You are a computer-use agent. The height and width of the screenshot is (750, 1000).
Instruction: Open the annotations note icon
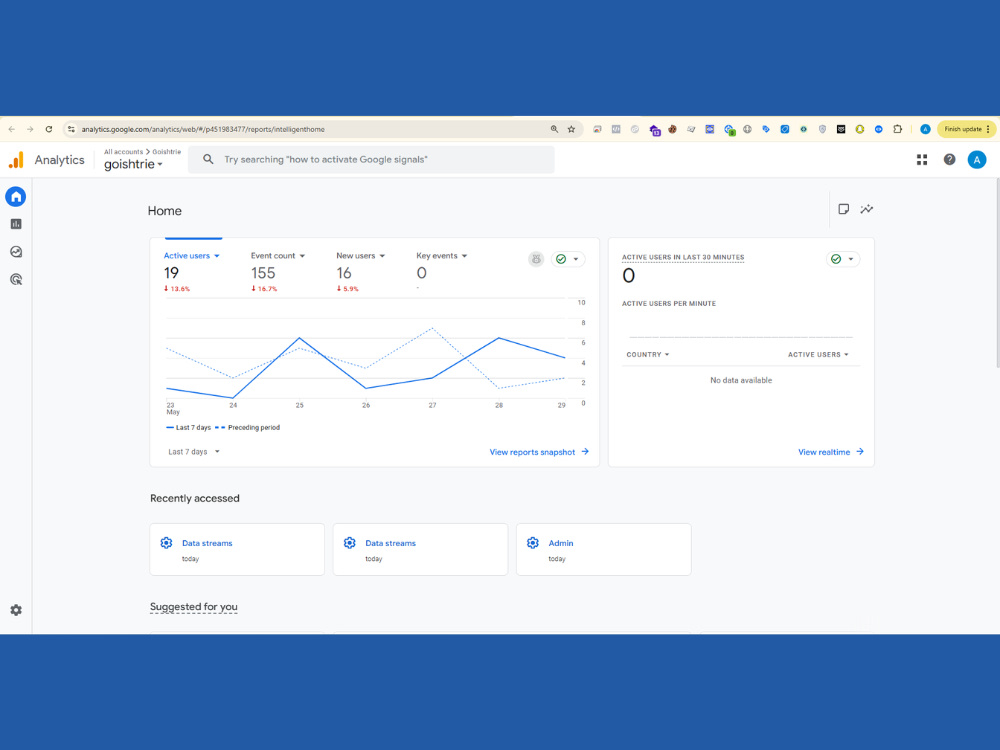(x=843, y=209)
